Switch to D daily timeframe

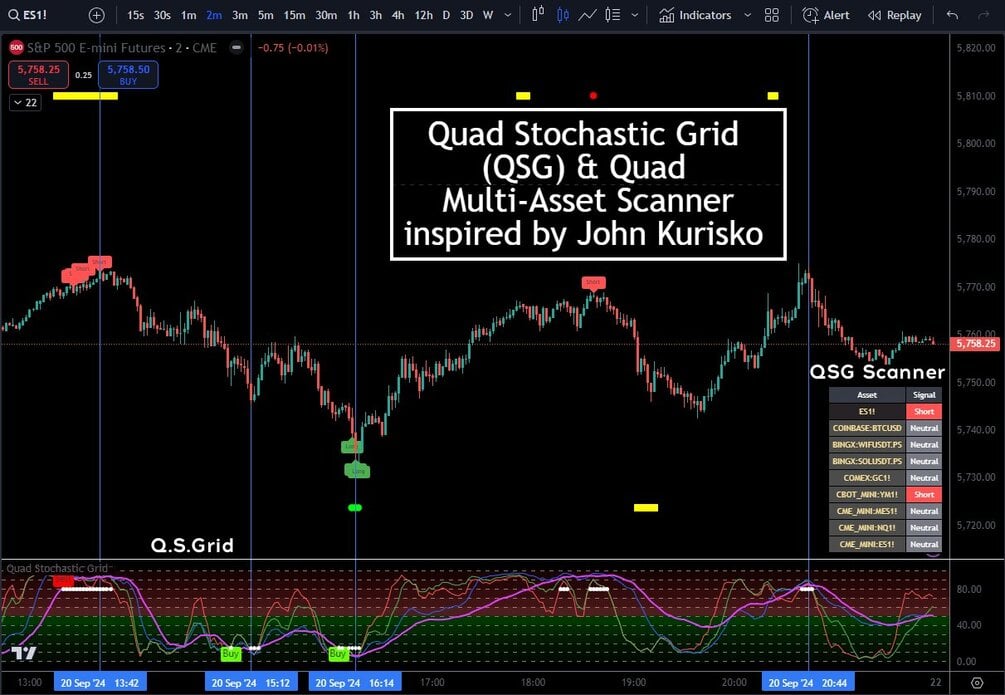446,15
